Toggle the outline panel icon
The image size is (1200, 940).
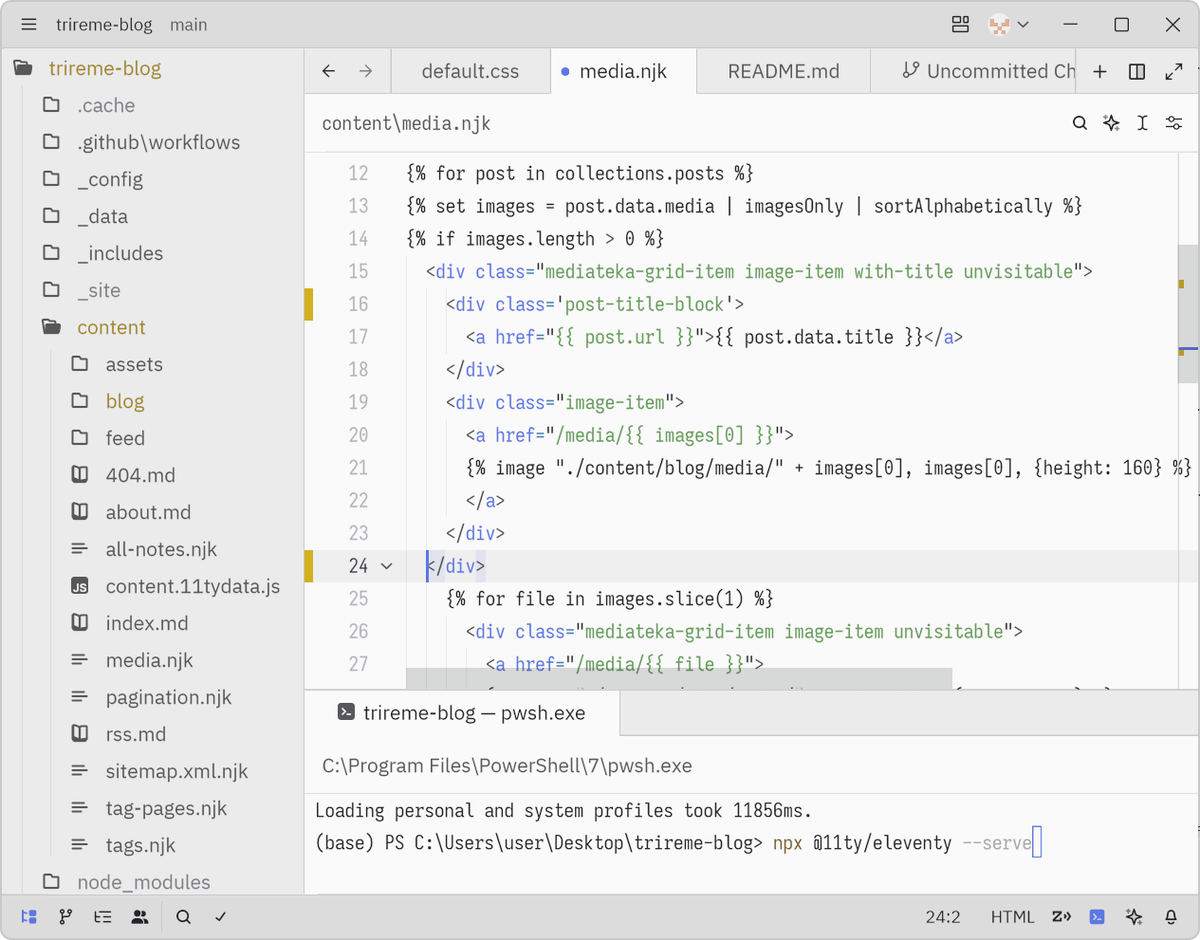pos(103,916)
